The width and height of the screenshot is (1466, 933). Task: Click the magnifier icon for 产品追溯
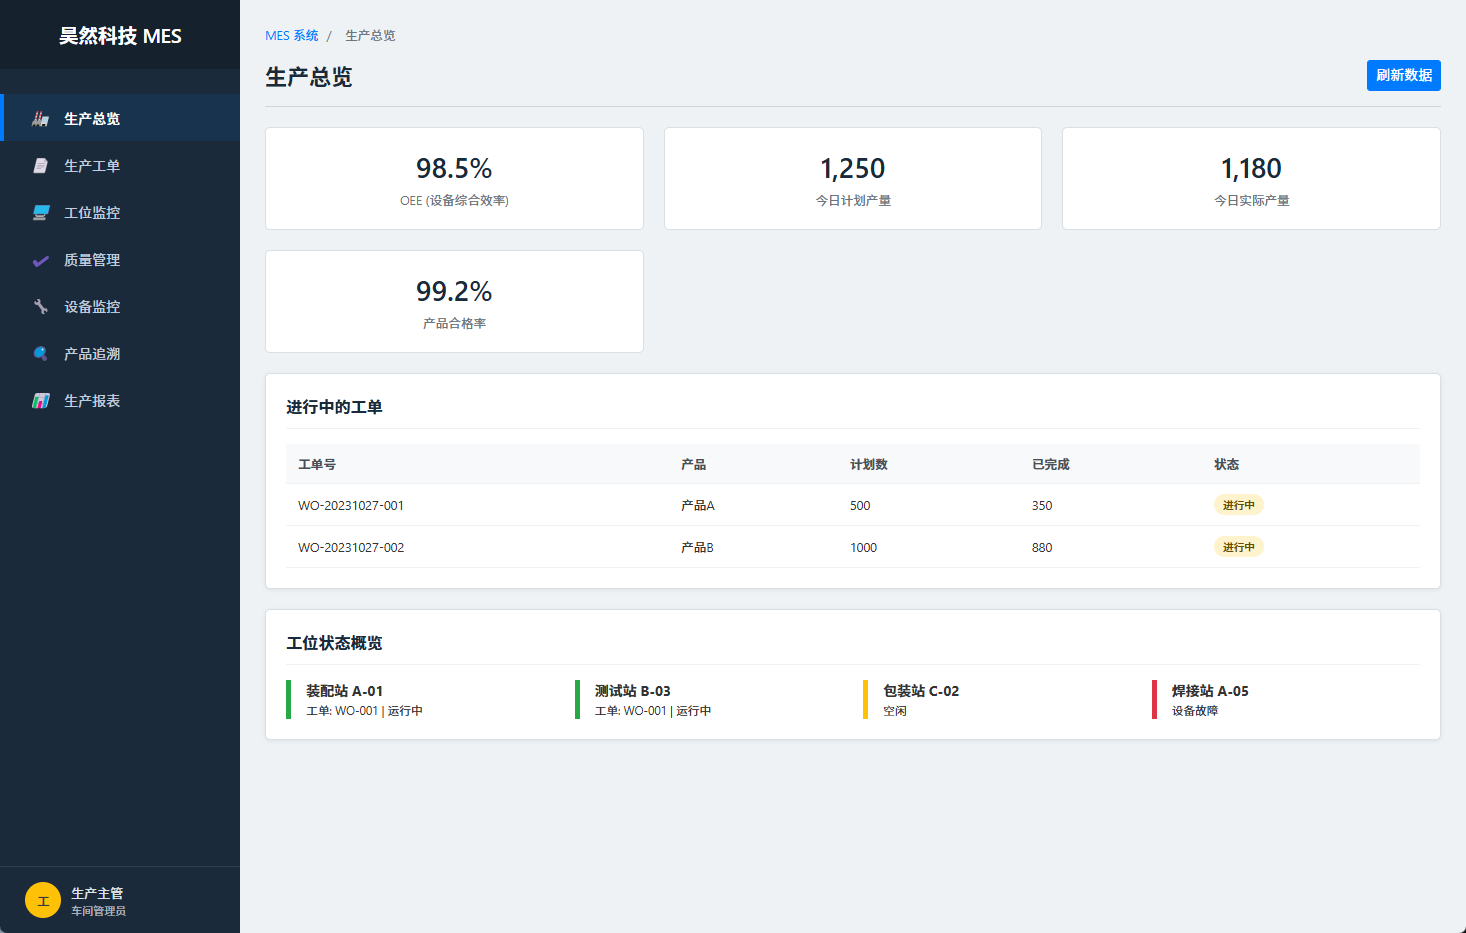[40, 354]
